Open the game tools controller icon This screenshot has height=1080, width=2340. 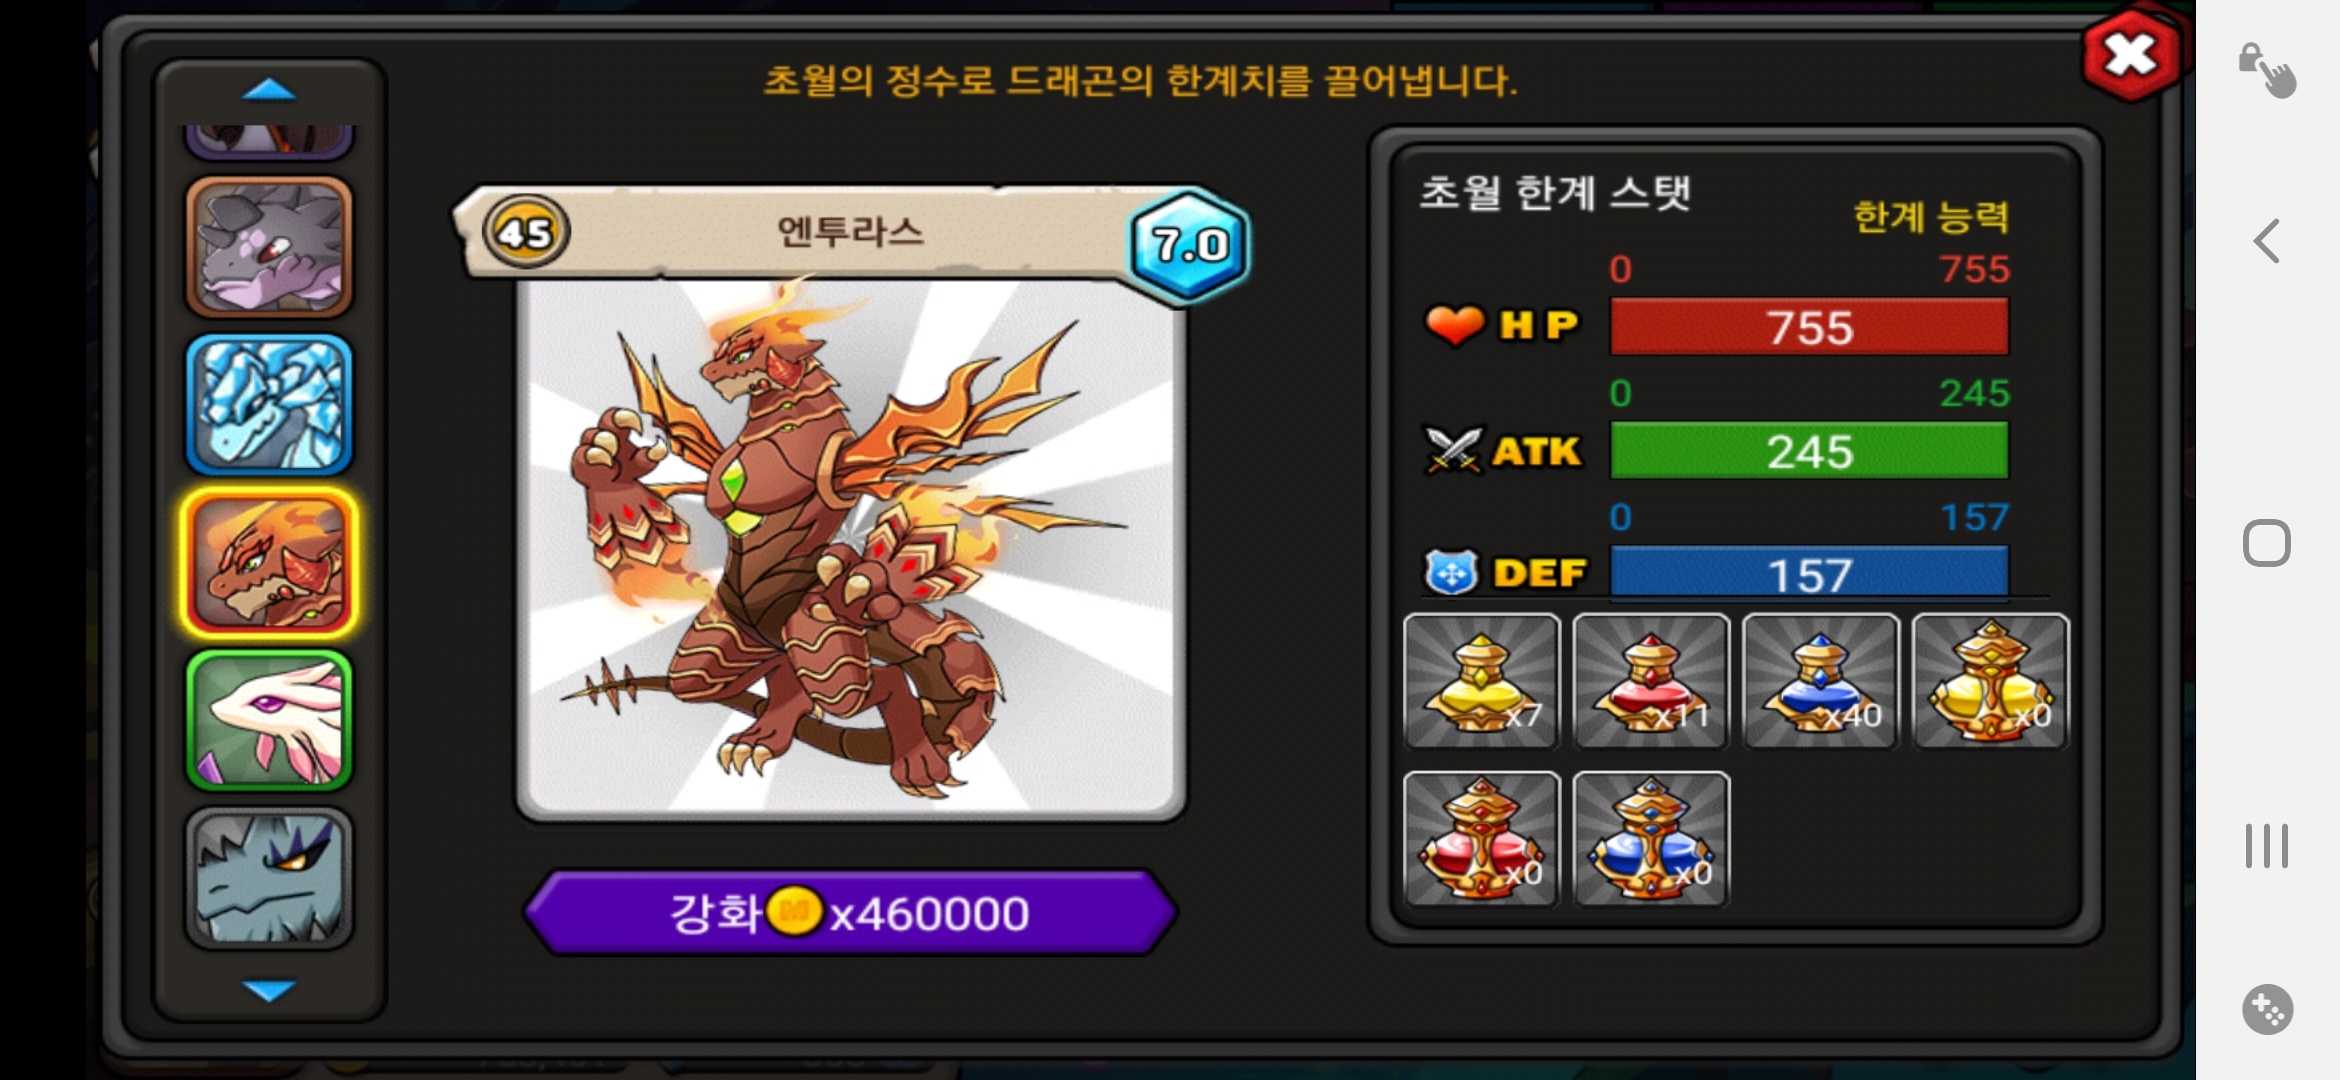tap(2267, 1009)
